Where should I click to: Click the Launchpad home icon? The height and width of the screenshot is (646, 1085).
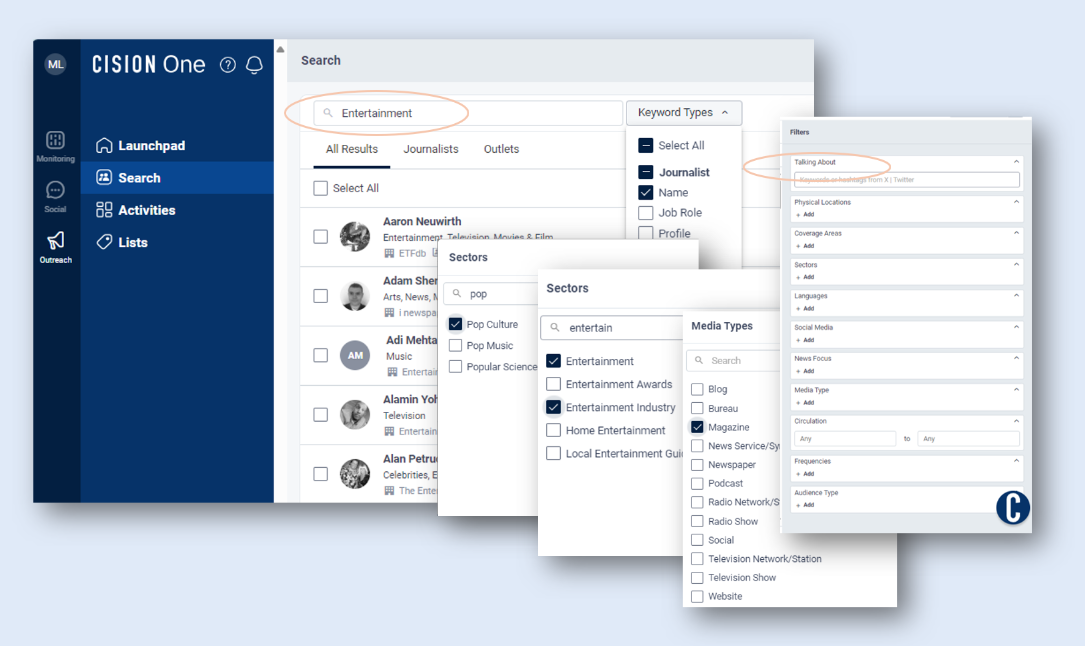104,146
